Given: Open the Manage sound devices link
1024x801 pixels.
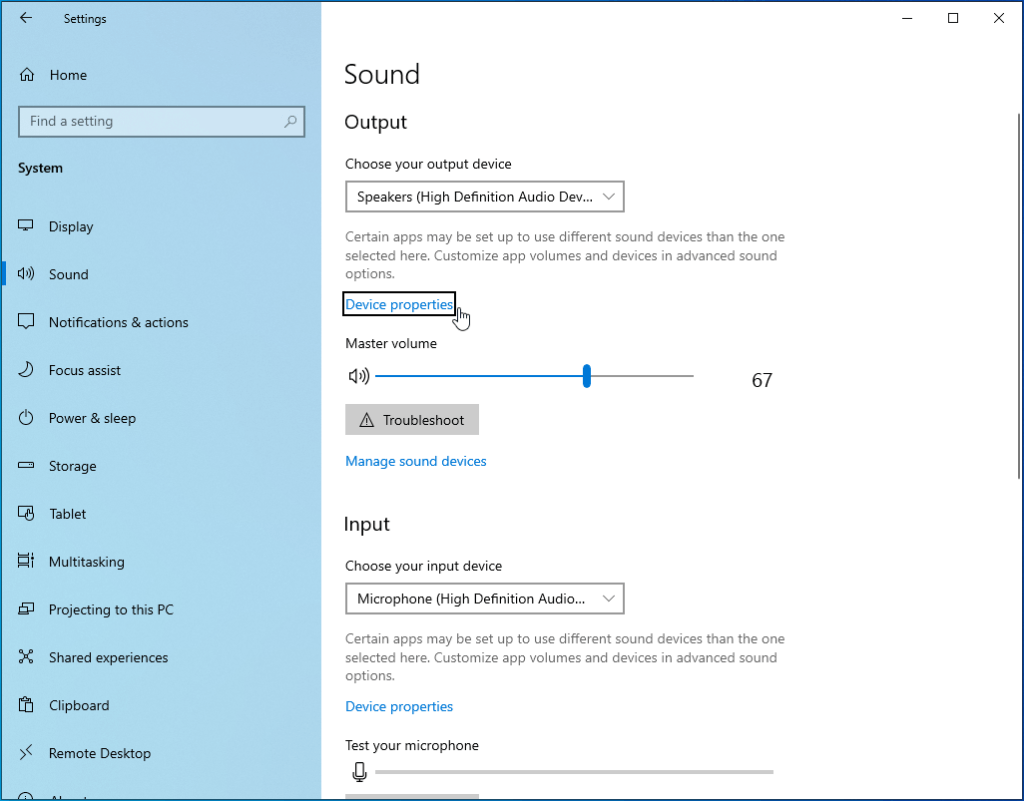Looking at the screenshot, I should 415,461.
